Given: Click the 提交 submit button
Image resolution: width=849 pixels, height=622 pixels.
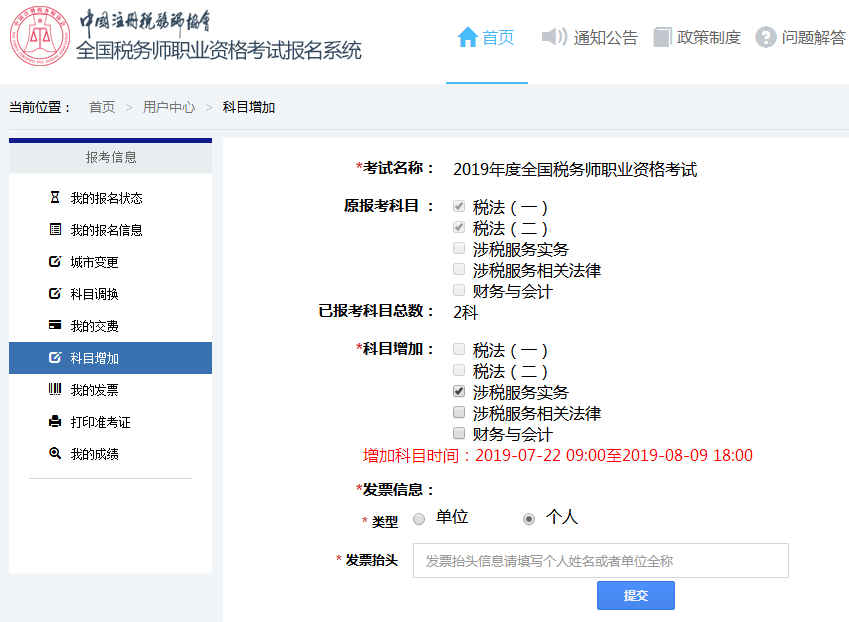Looking at the screenshot, I should [x=635, y=595].
